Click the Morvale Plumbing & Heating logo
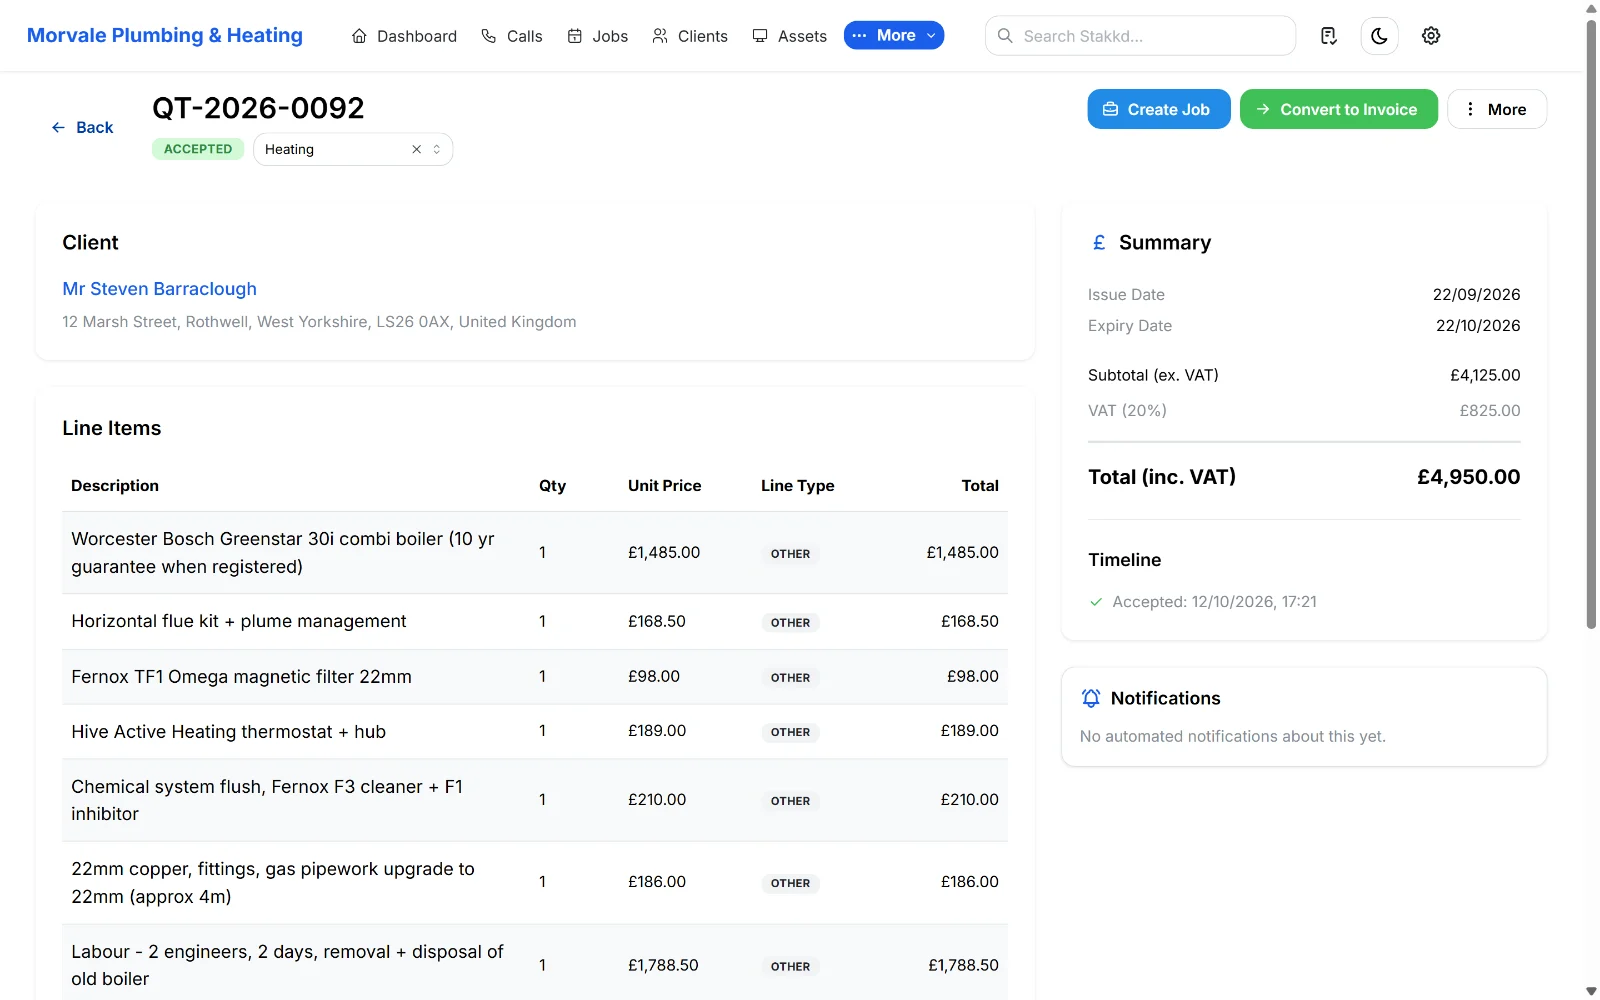This screenshot has width=1600, height=1000. pyautogui.click(x=165, y=35)
